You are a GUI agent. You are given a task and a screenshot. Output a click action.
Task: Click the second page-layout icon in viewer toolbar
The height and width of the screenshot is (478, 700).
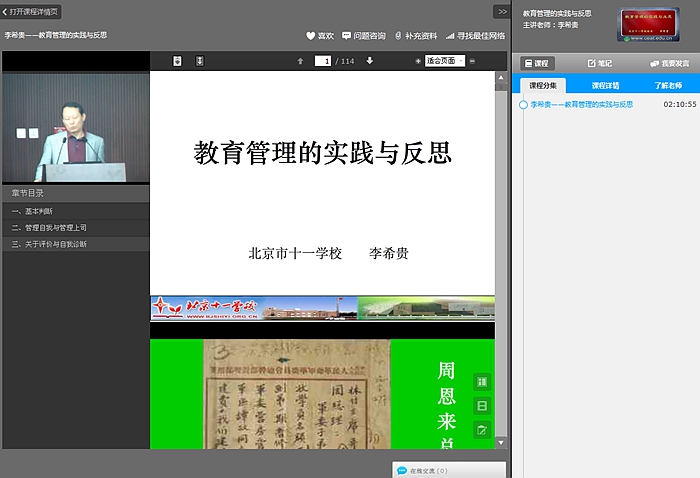[200, 61]
